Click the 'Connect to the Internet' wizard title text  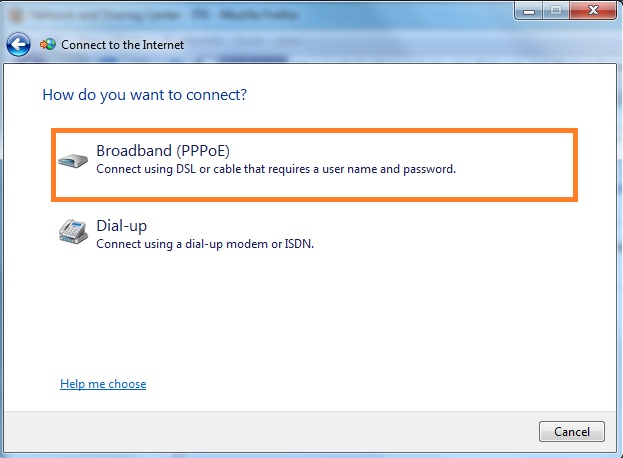click(x=122, y=45)
